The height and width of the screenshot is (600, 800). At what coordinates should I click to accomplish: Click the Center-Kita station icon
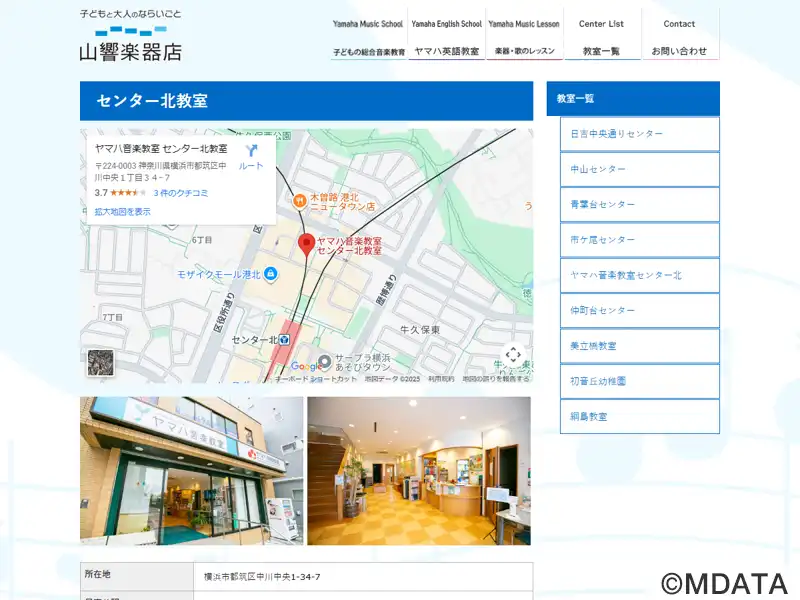(286, 340)
